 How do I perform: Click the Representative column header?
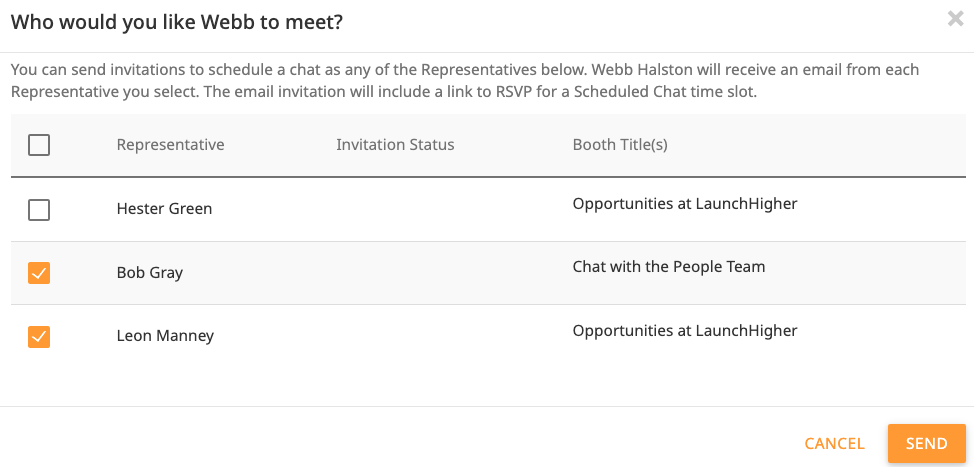click(x=171, y=145)
